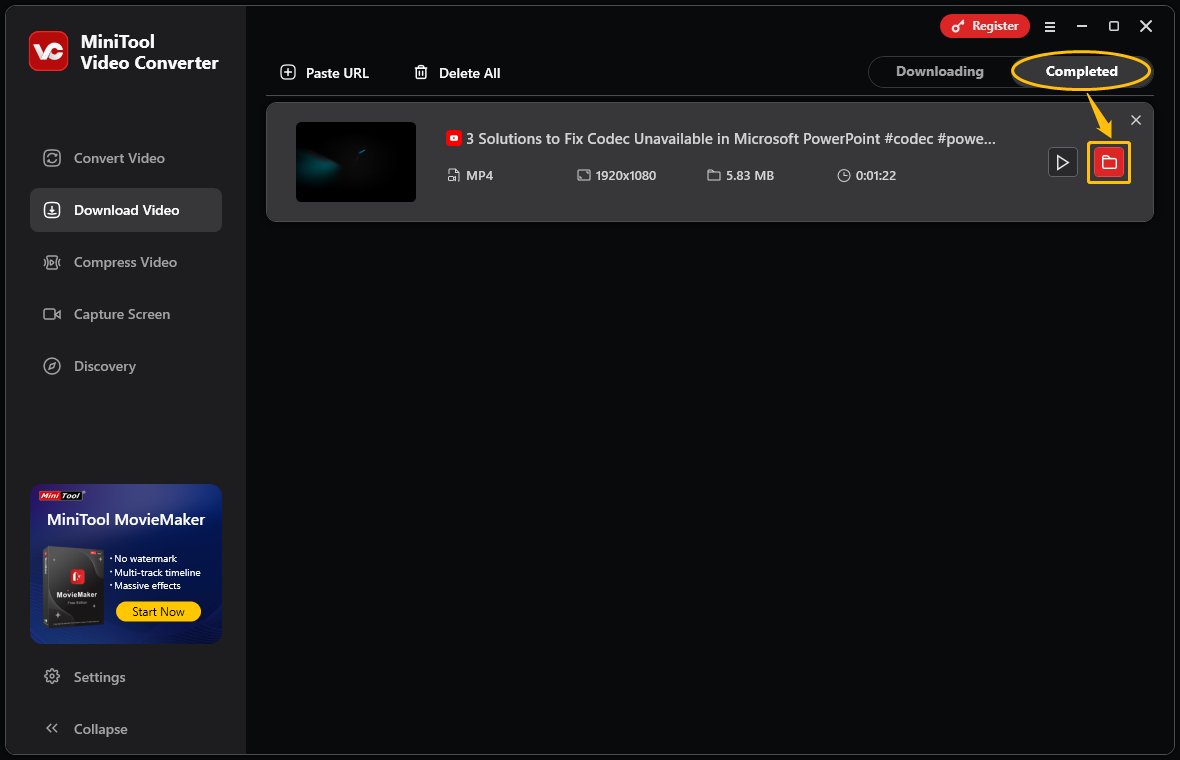This screenshot has height=760, width=1180.
Task: Click the MovieMaker product box image
Action: tap(74, 586)
